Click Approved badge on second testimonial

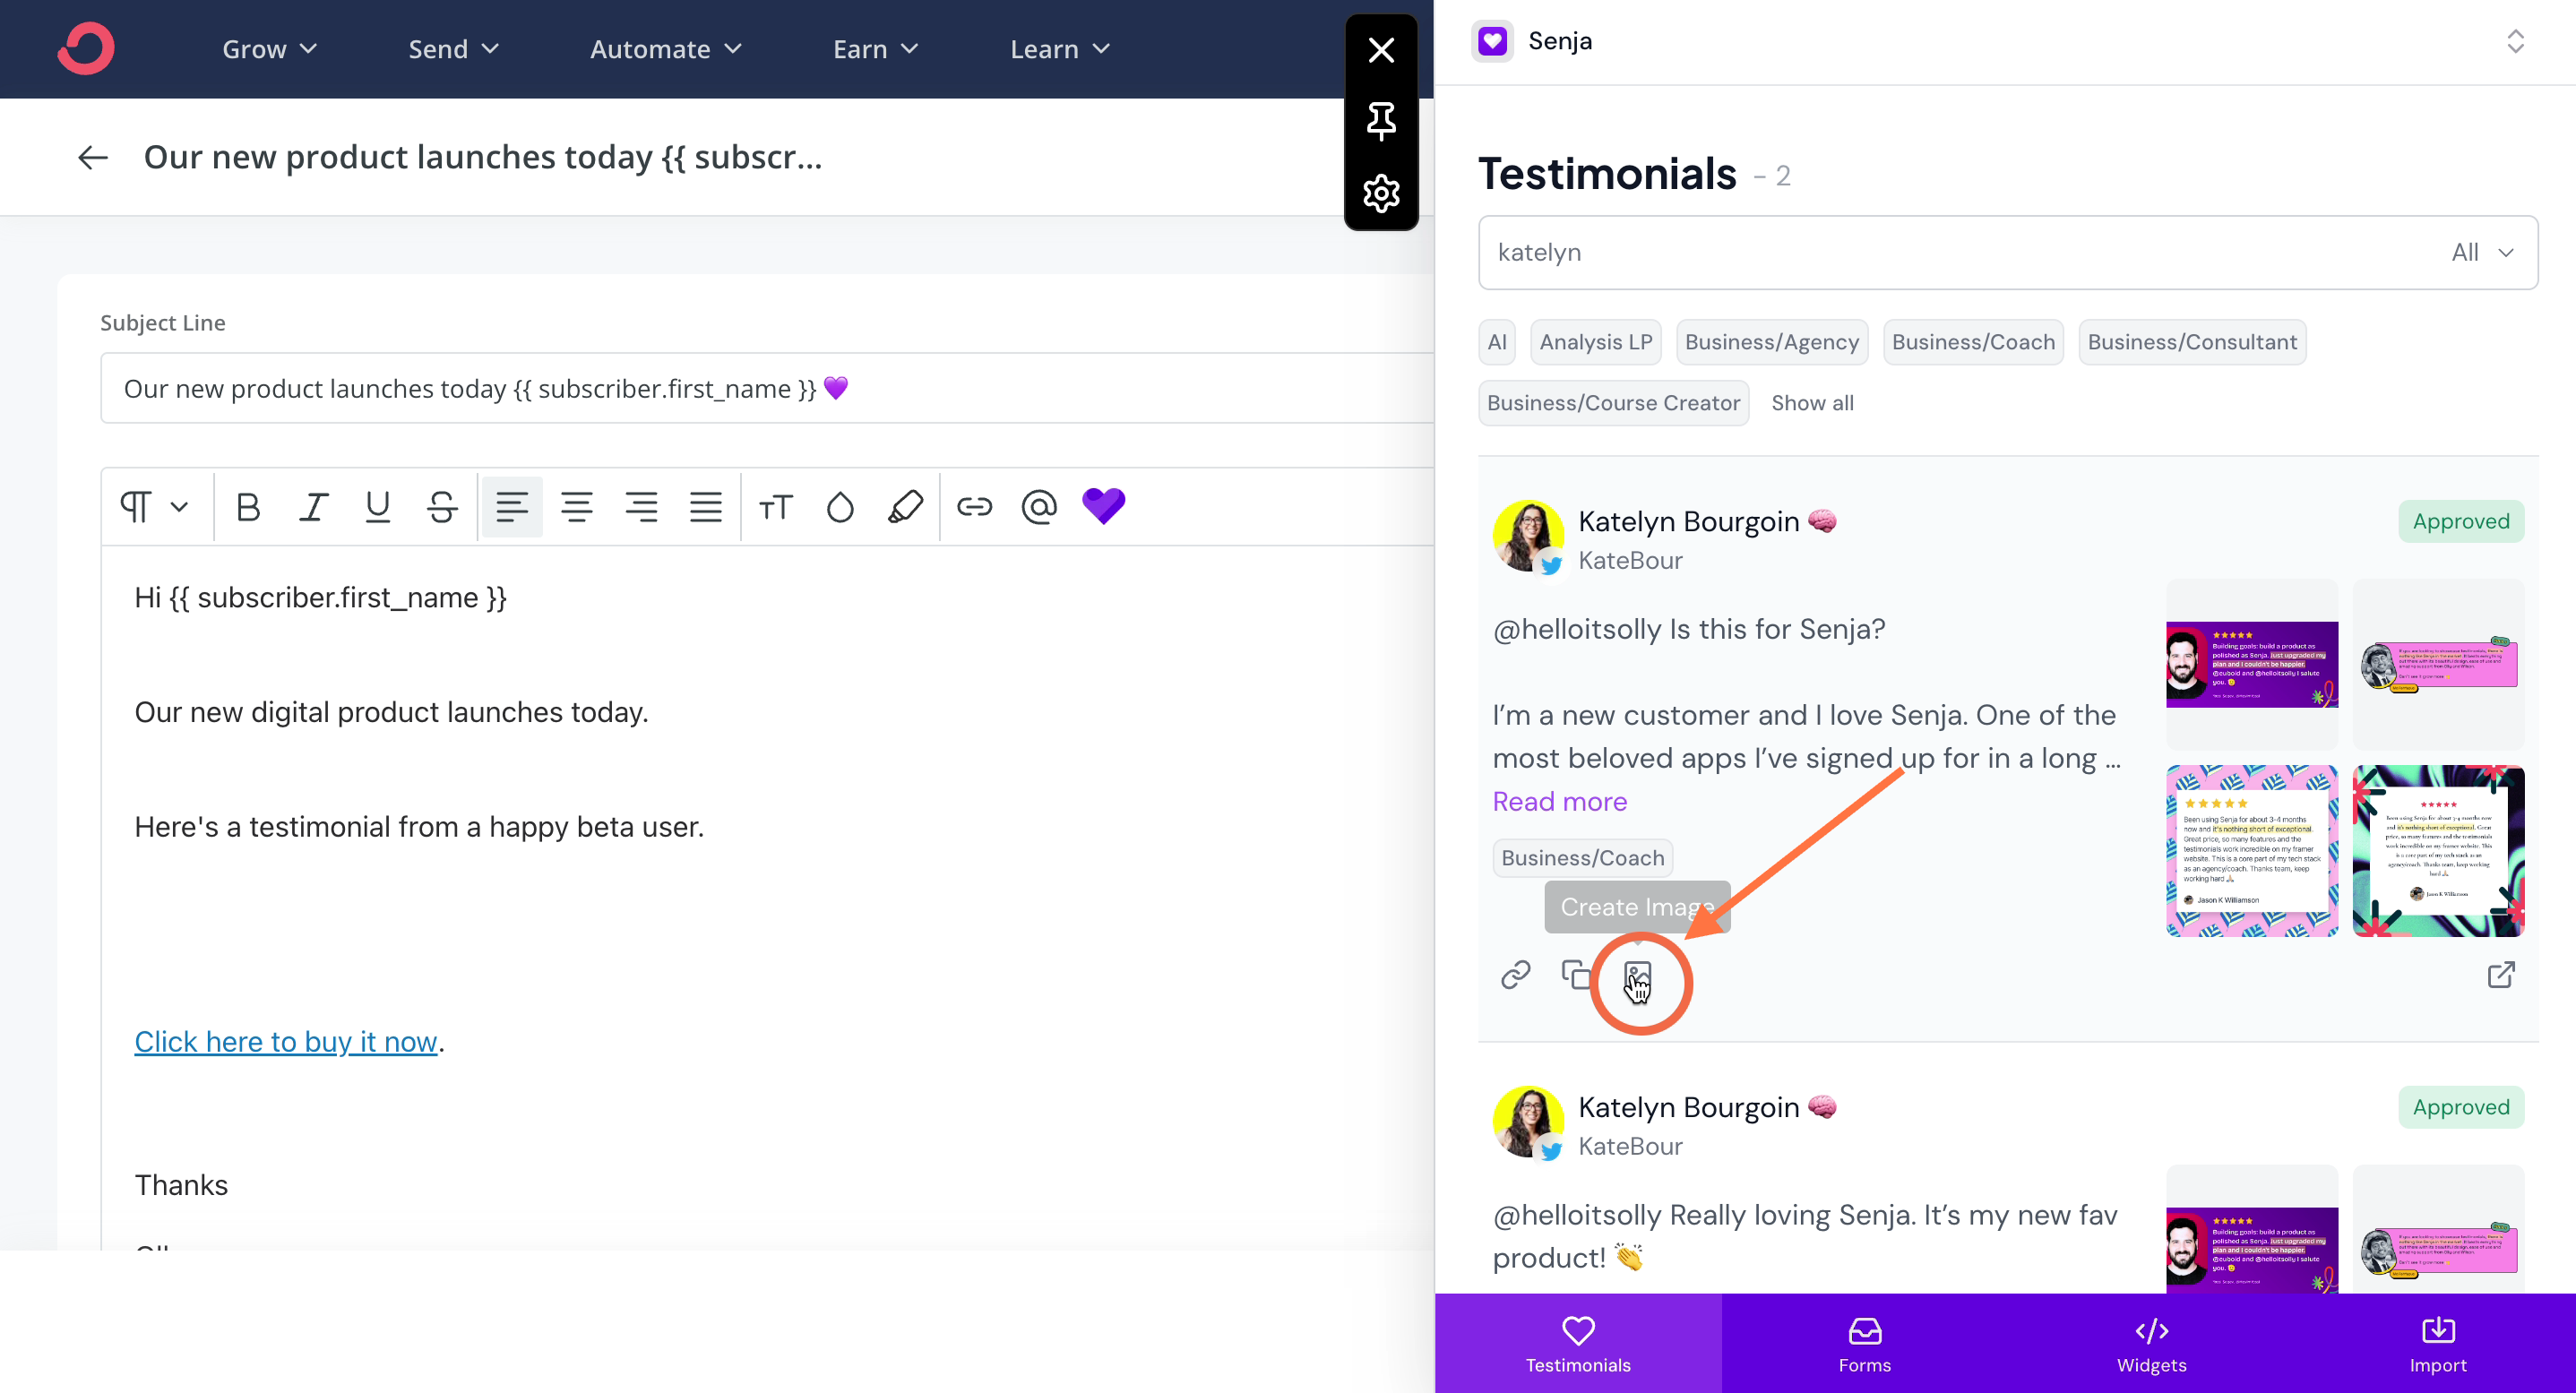[x=2461, y=1107]
